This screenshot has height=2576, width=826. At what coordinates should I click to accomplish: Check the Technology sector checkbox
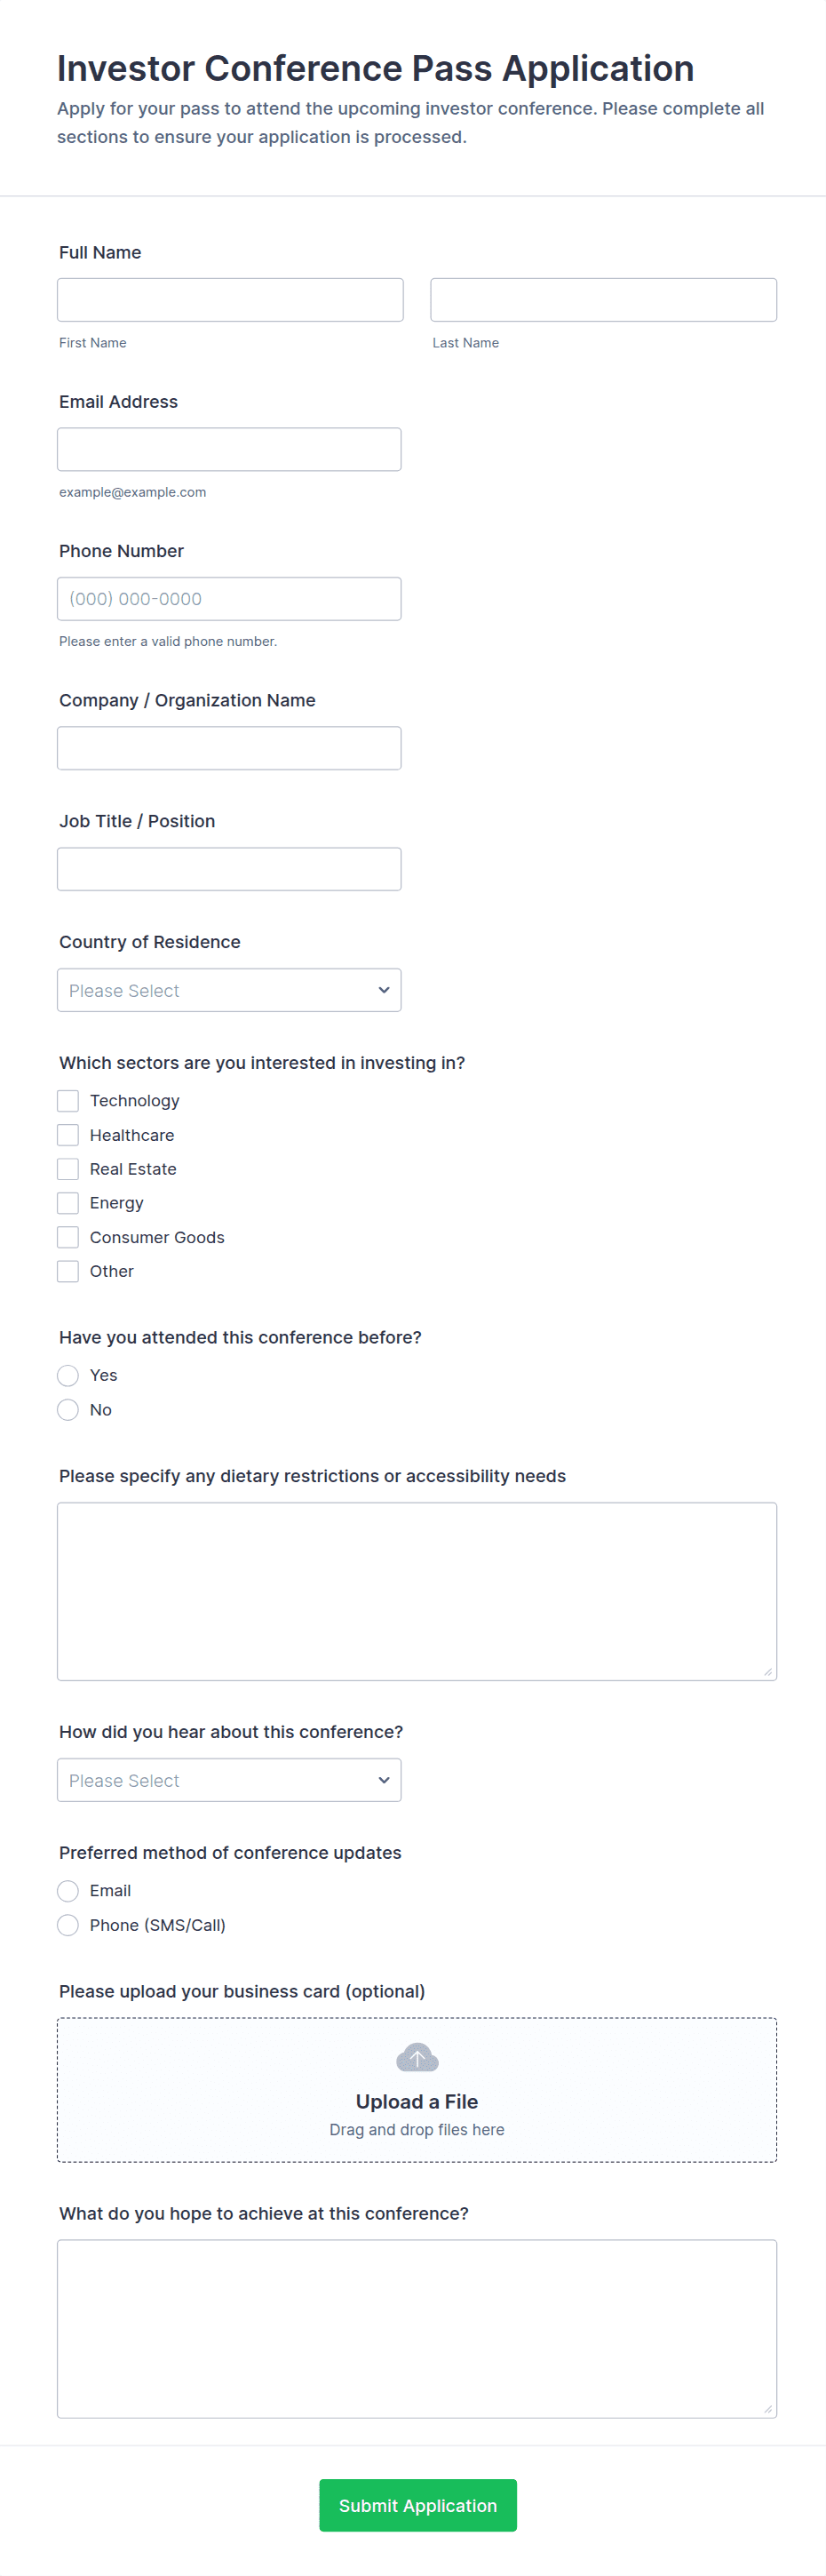pyautogui.click(x=68, y=1101)
